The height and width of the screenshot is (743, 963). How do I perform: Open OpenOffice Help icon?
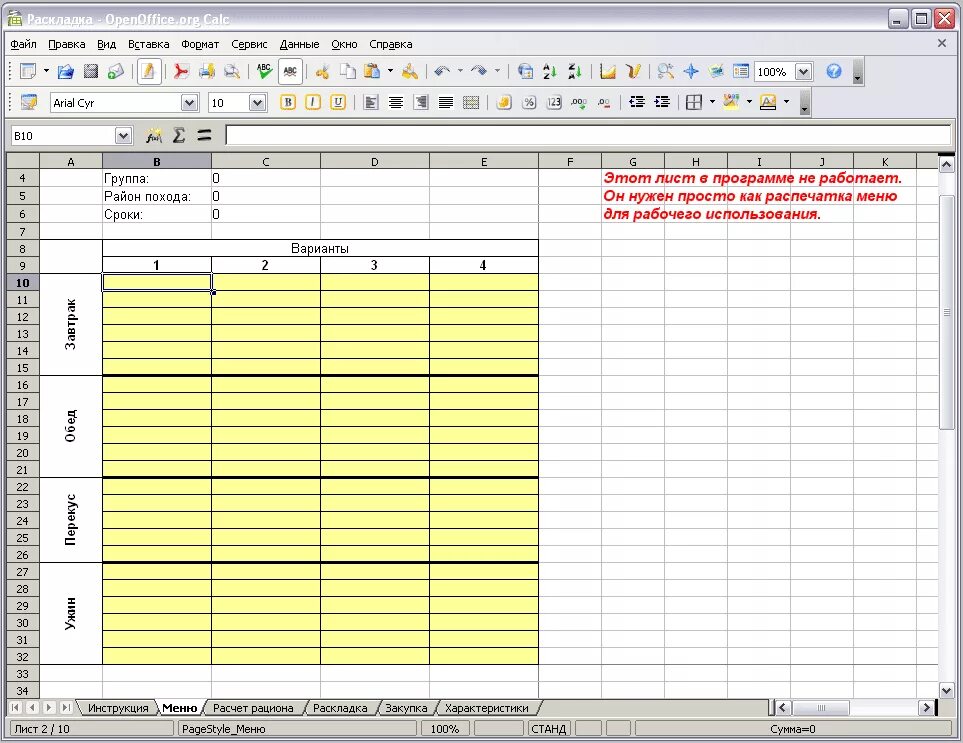(833, 71)
